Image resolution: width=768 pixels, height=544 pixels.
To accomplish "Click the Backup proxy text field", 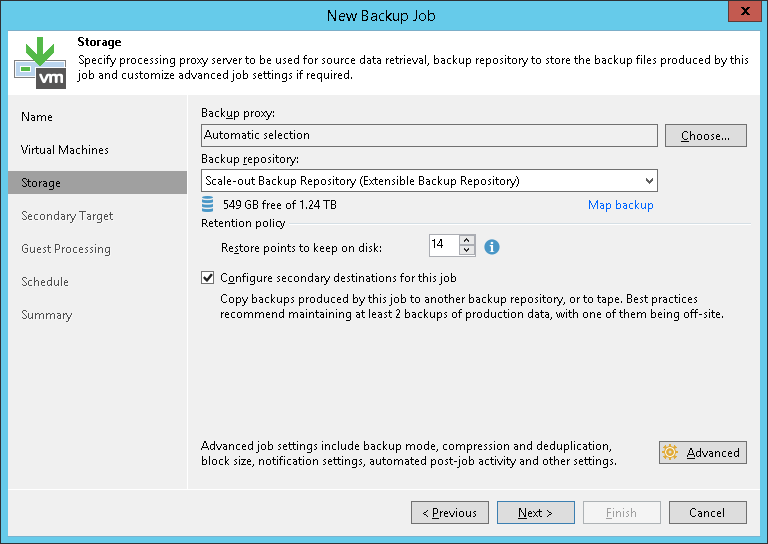I will coord(429,135).
